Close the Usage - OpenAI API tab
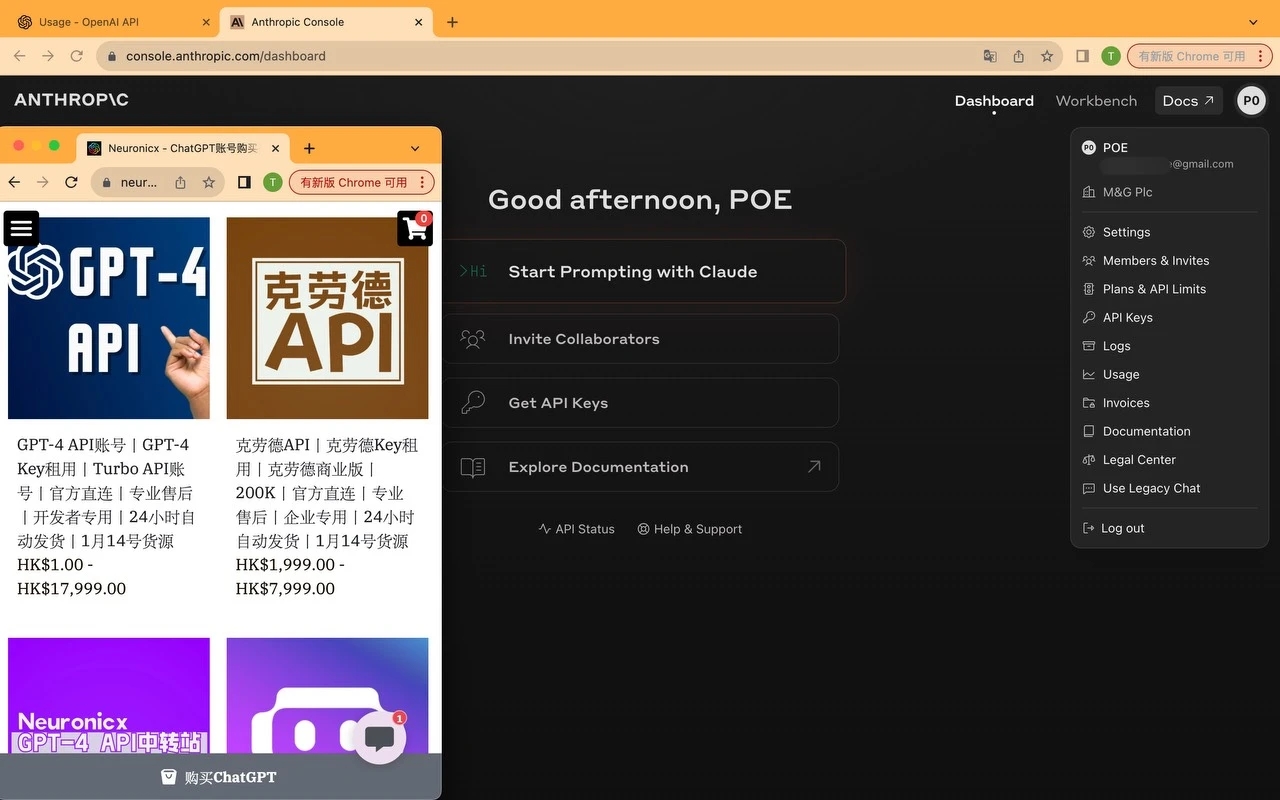Viewport: 1280px width, 800px height. point(206,22)
